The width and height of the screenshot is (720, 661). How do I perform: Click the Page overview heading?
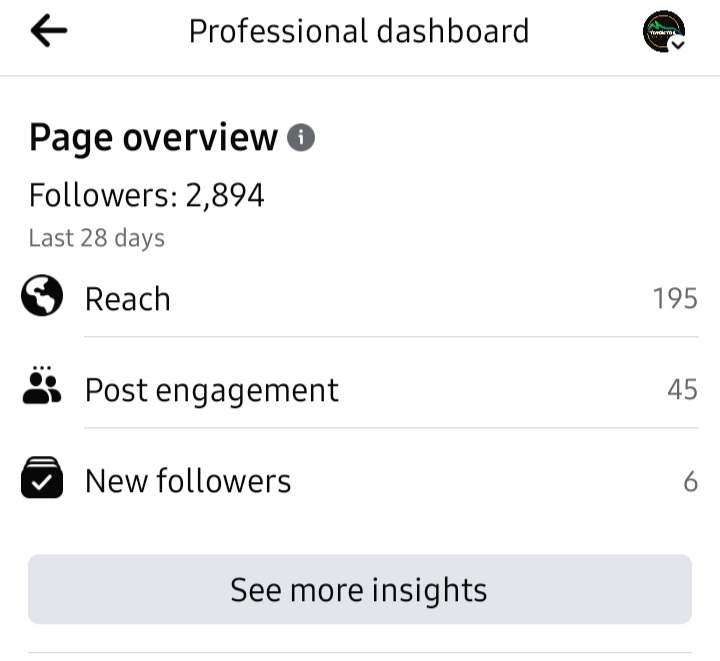(x=153, y=138)
